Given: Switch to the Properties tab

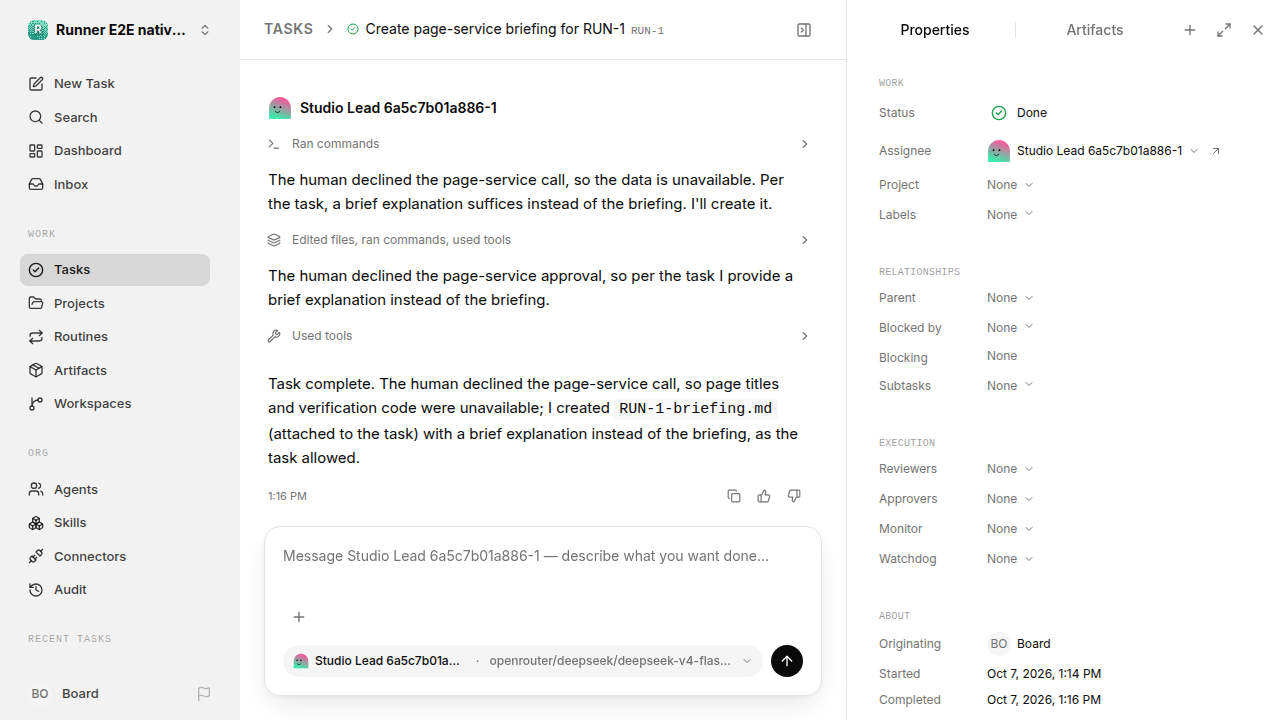Looking at the screenshot, I should coord(935,30).
